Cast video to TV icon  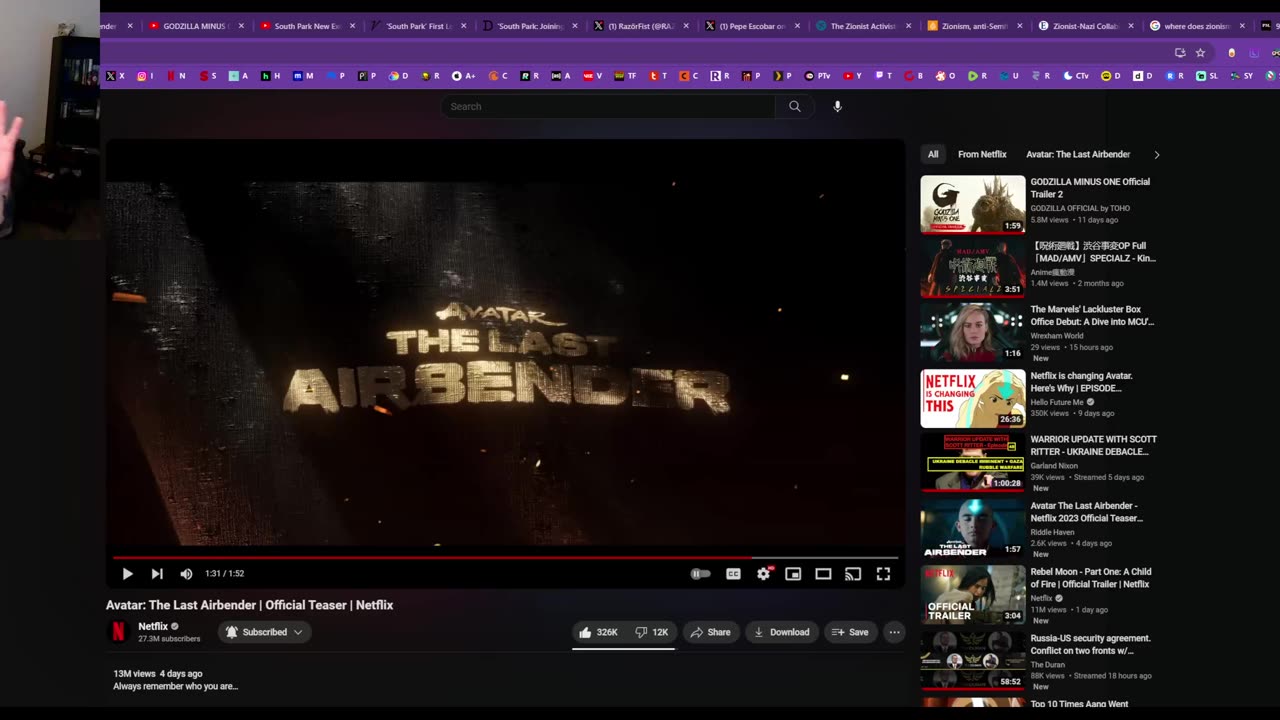[x=853, y=574]
